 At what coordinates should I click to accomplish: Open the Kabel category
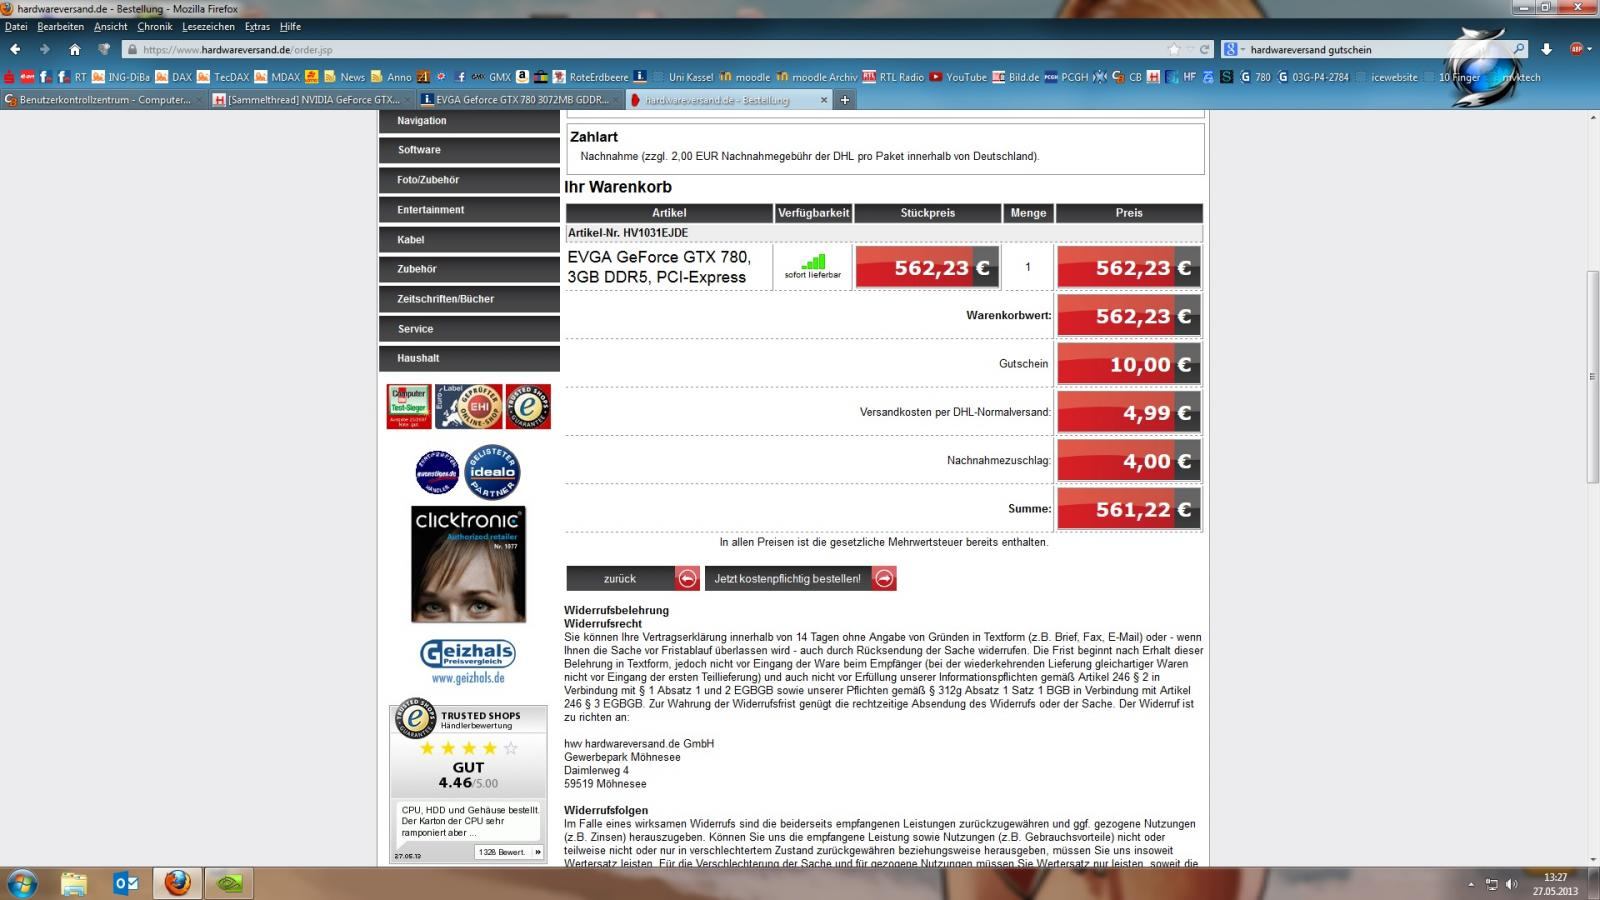pyautogui.click(x=469, y=240)
